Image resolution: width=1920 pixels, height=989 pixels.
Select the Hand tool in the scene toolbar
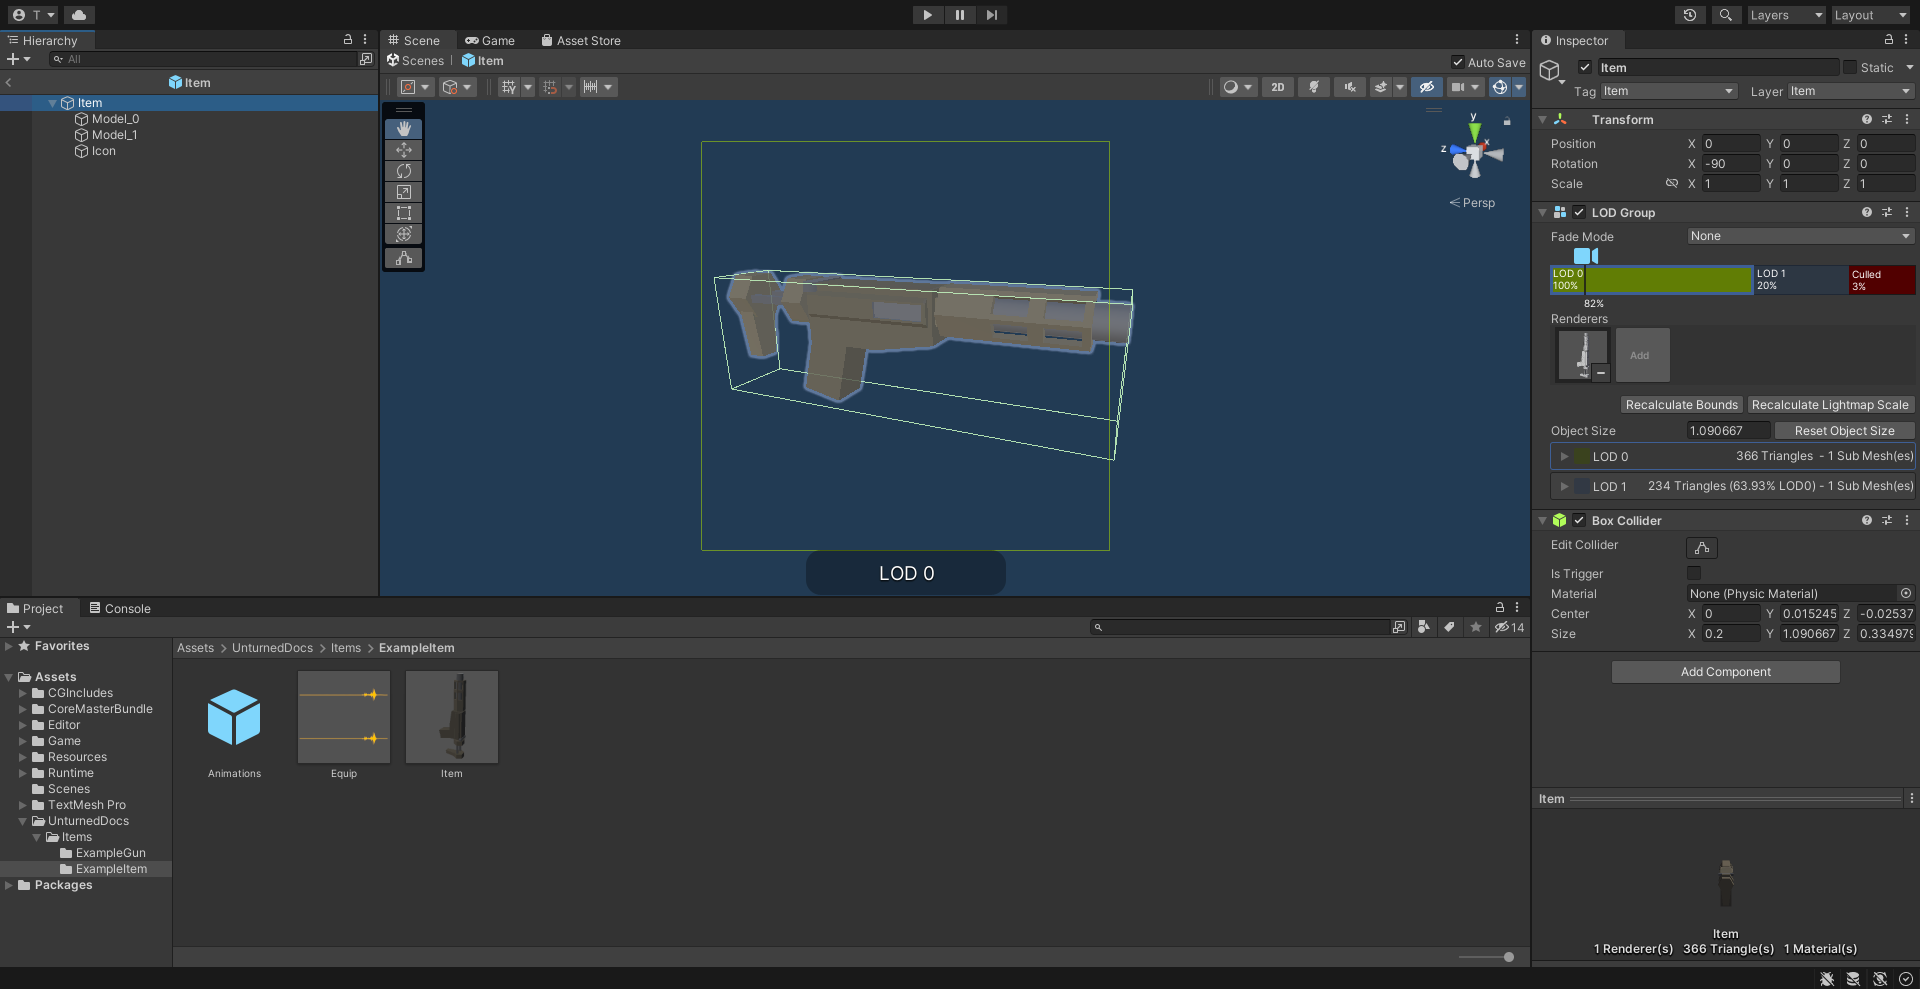pyautogui.click(x=403, y=128)
